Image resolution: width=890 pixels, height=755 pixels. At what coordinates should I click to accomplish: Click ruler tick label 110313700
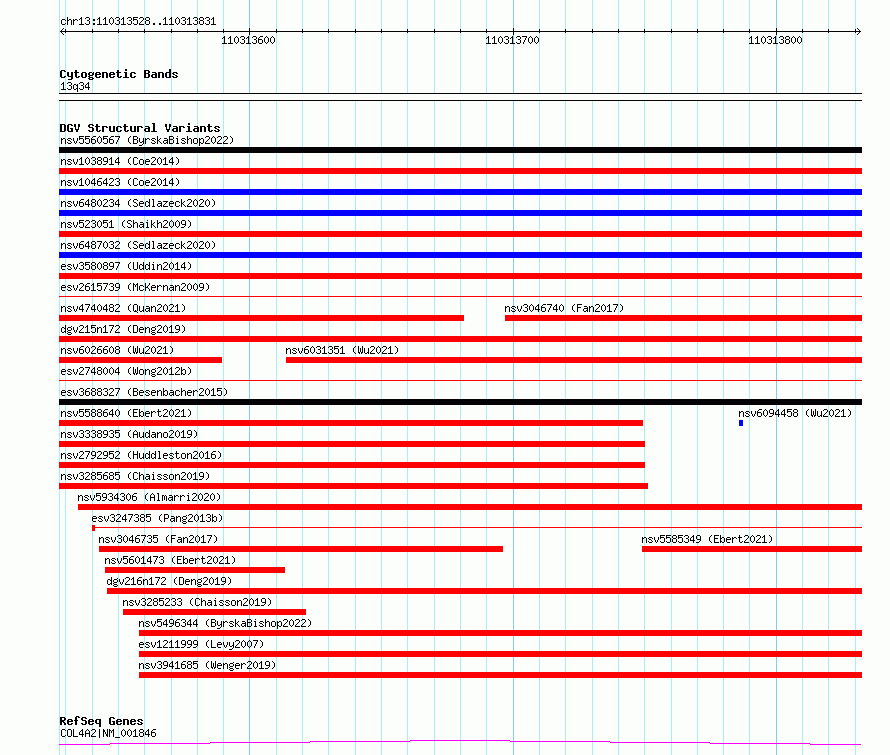coord(512,40)
